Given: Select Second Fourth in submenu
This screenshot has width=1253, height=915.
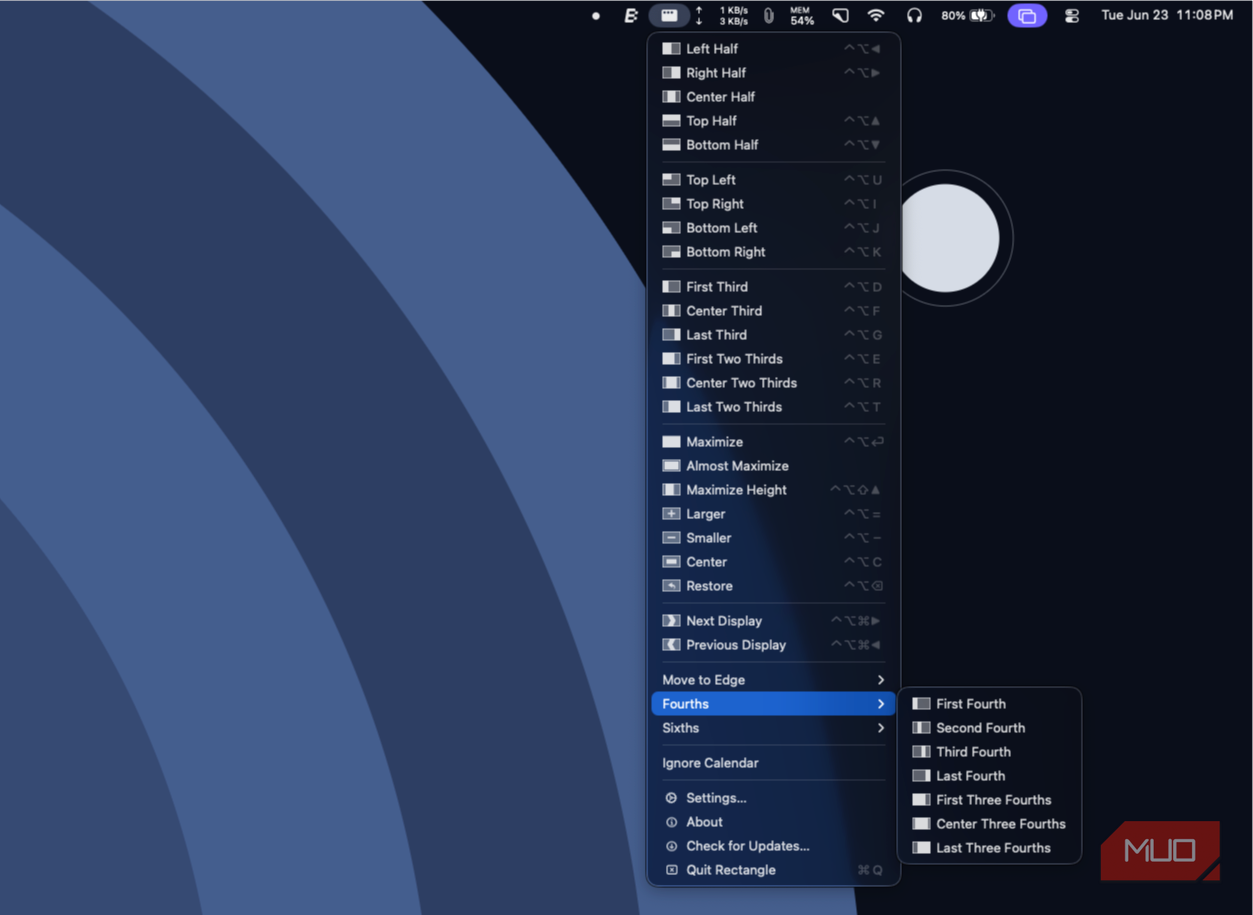Looking at the screenshot, I should click(x=990, y=728).
